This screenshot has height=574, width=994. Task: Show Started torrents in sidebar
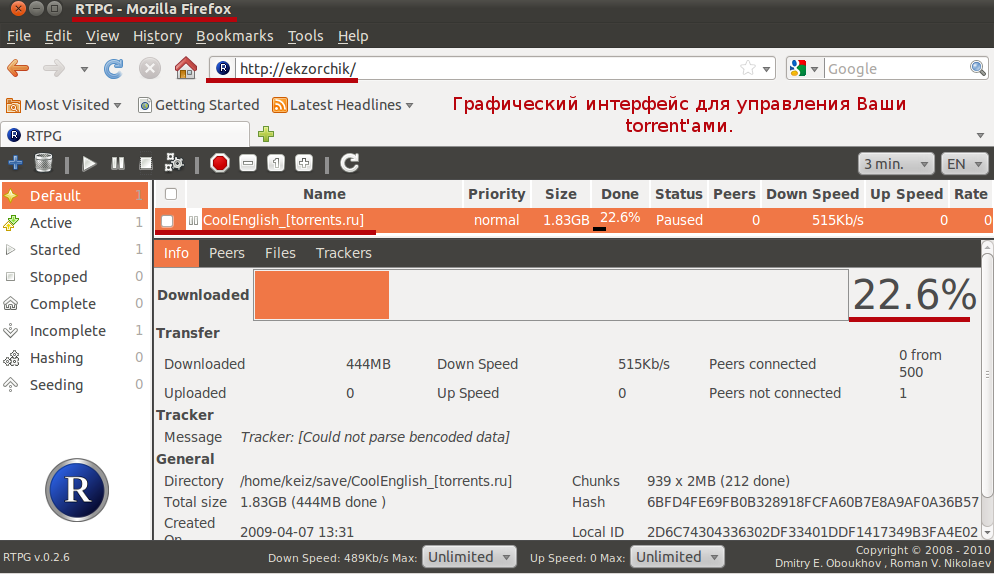[74, 250]
